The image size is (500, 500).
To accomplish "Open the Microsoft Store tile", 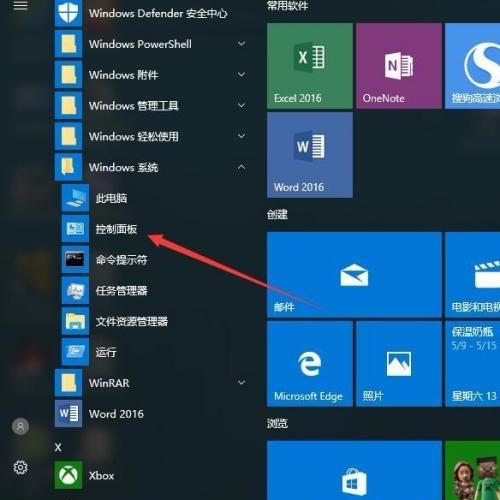I will tap(354, 470).
